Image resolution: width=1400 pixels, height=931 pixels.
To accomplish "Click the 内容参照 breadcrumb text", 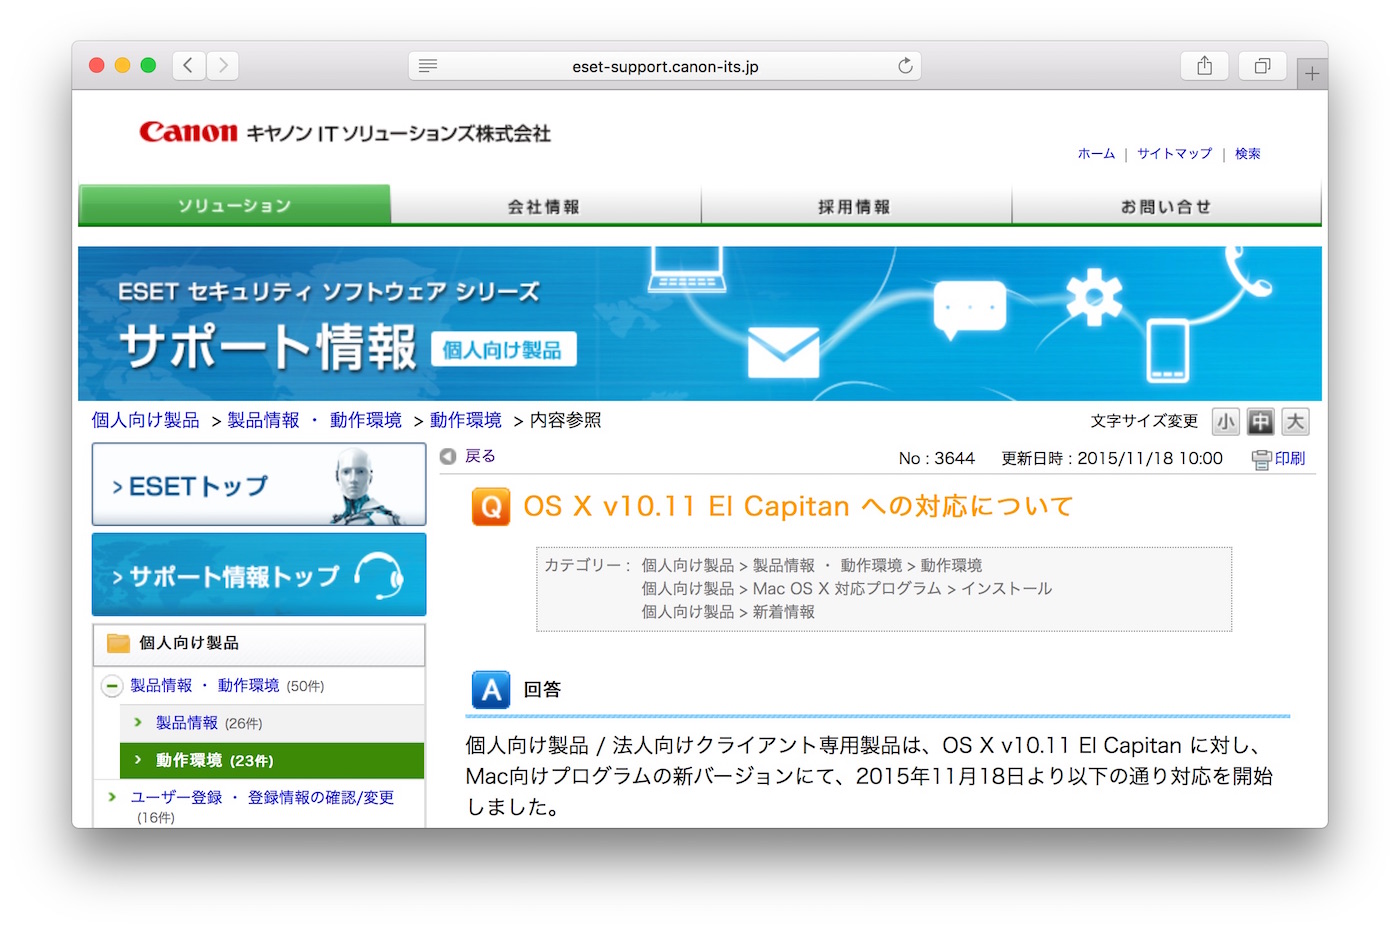I will pyautogui.click(x=566, y=420).
